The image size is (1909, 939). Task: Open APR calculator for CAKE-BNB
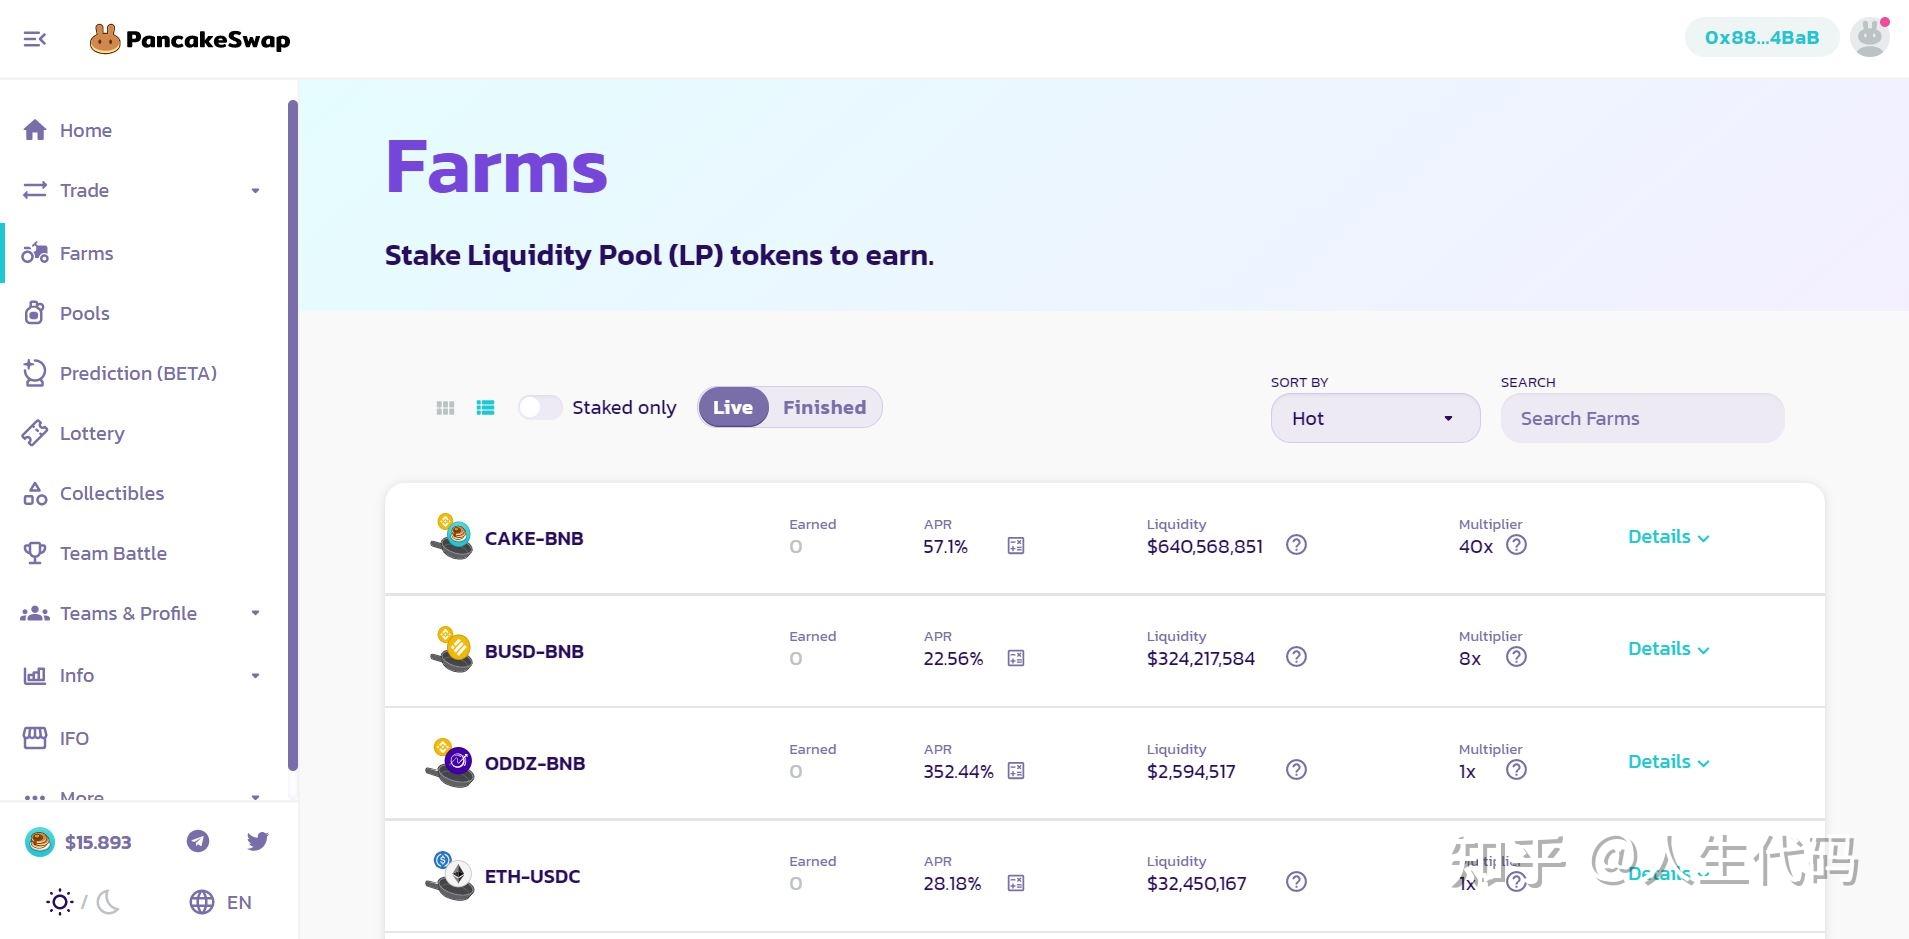pos(1016,546)
